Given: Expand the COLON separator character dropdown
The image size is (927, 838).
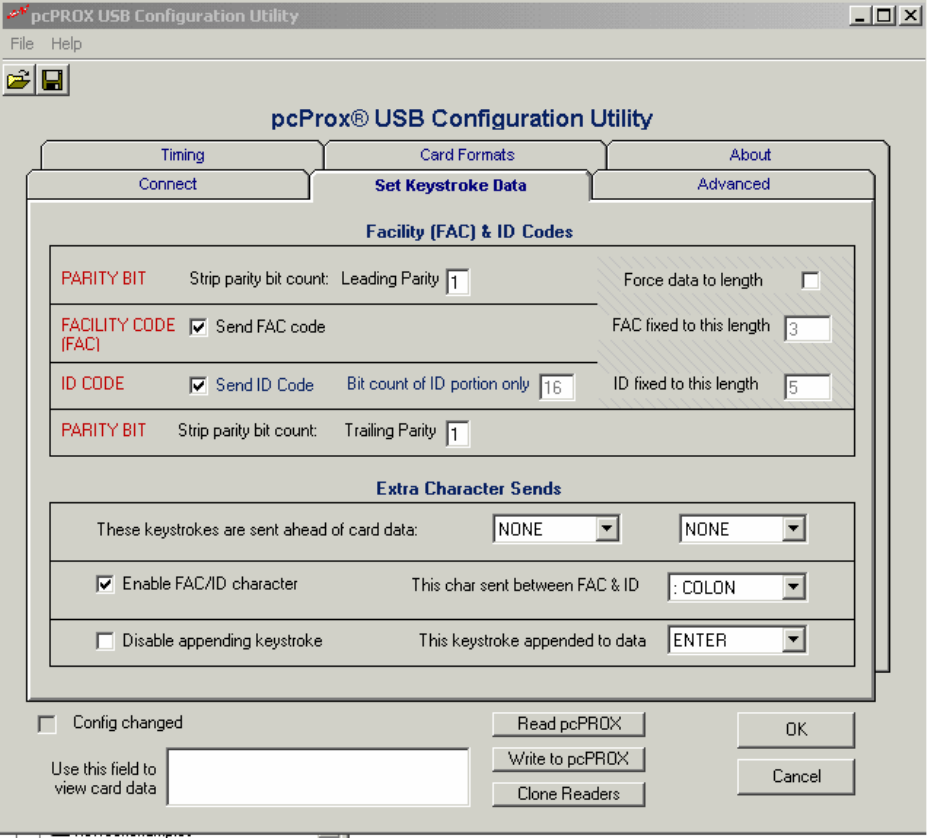Looking at the screenshot, I should pos(793,587).
